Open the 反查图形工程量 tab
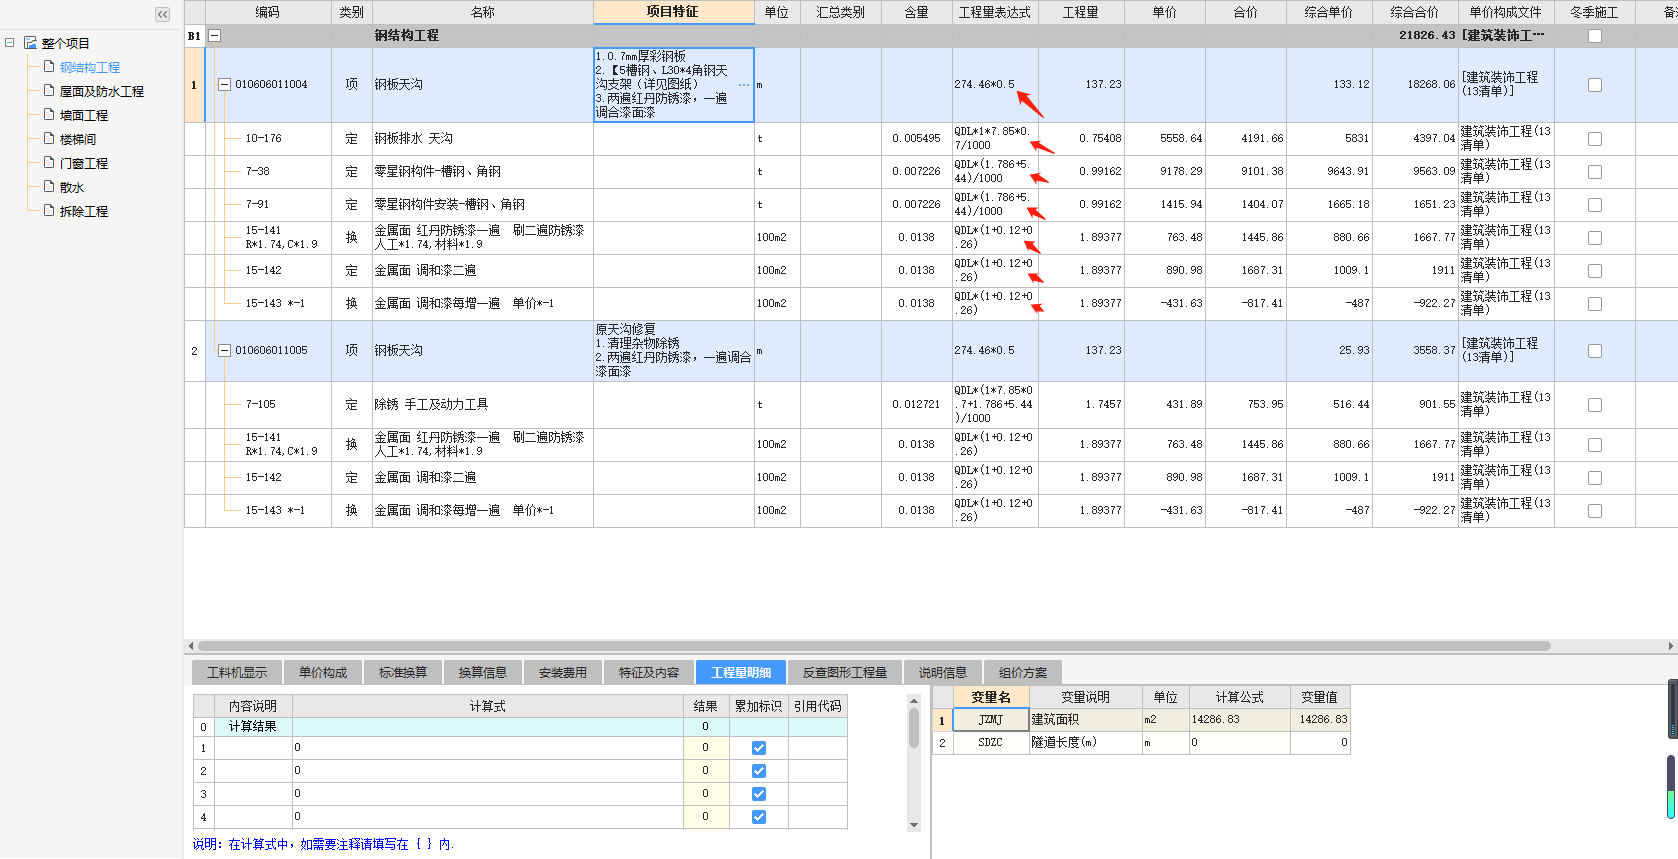This screenshot has height=859, width=1678. point(845,672)
